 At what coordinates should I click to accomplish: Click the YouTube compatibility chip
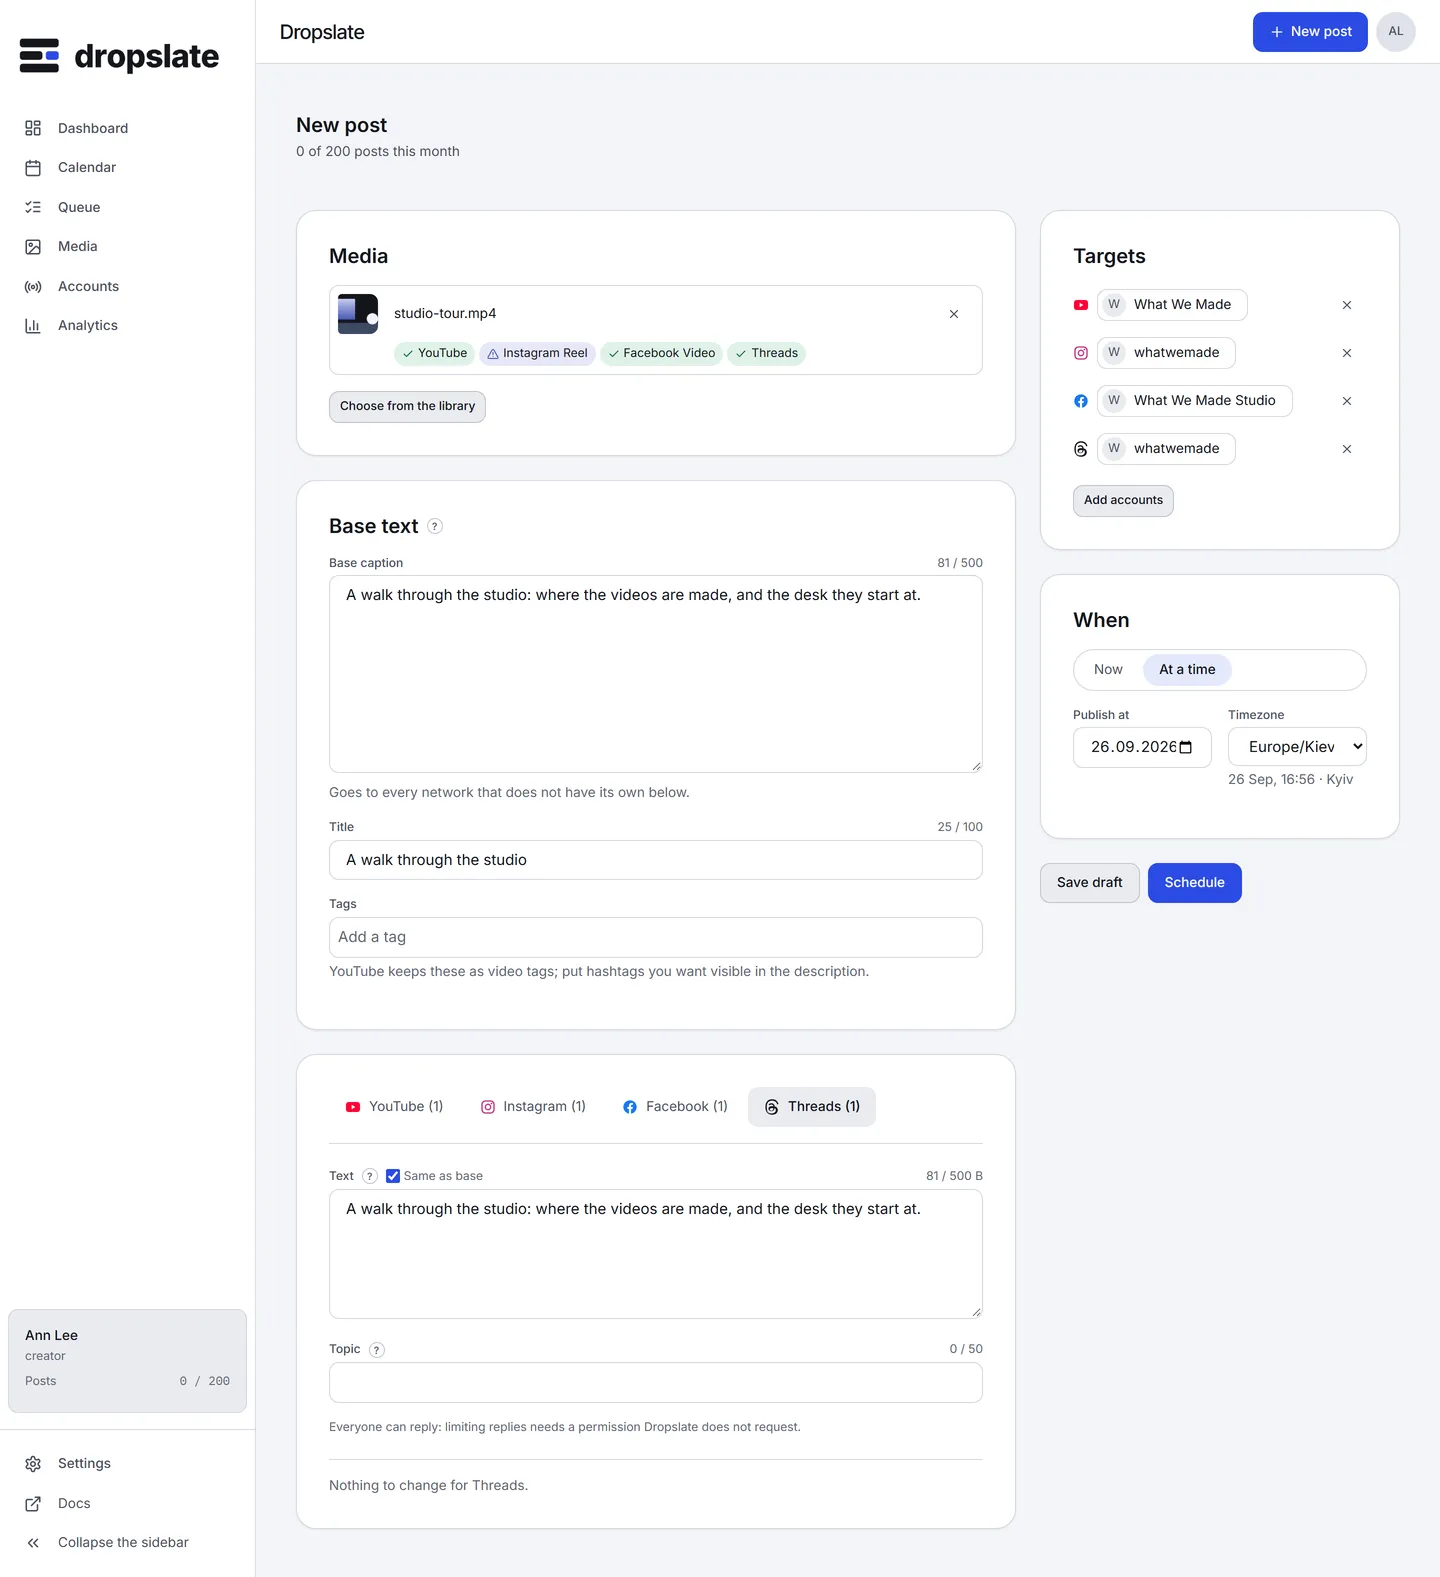[435, 353]
